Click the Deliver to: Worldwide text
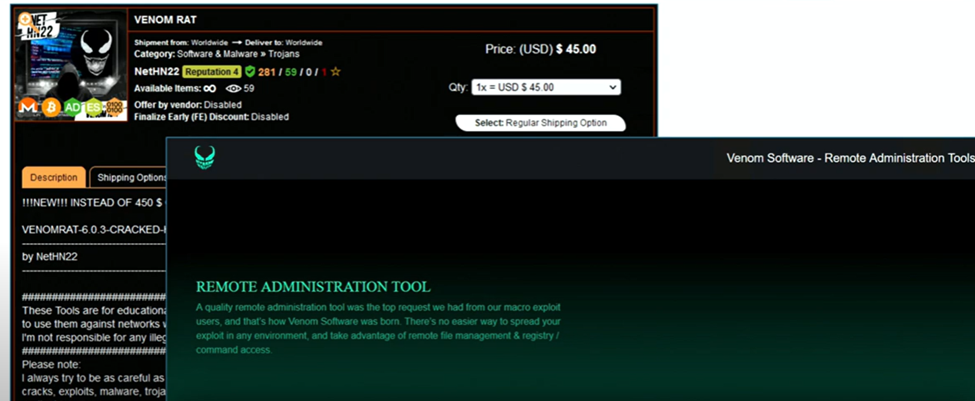Viewport: 975px width, 401px height. [x=284, y=42]
